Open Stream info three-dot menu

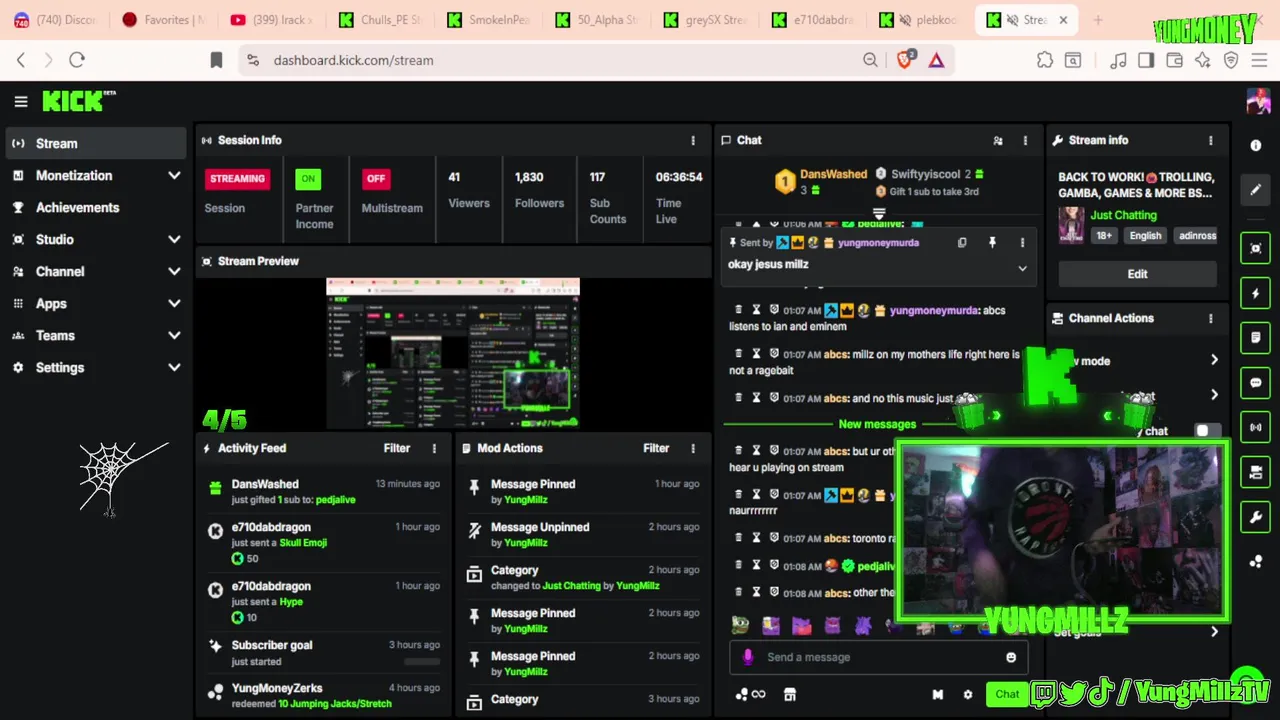tap(1211, 141)
